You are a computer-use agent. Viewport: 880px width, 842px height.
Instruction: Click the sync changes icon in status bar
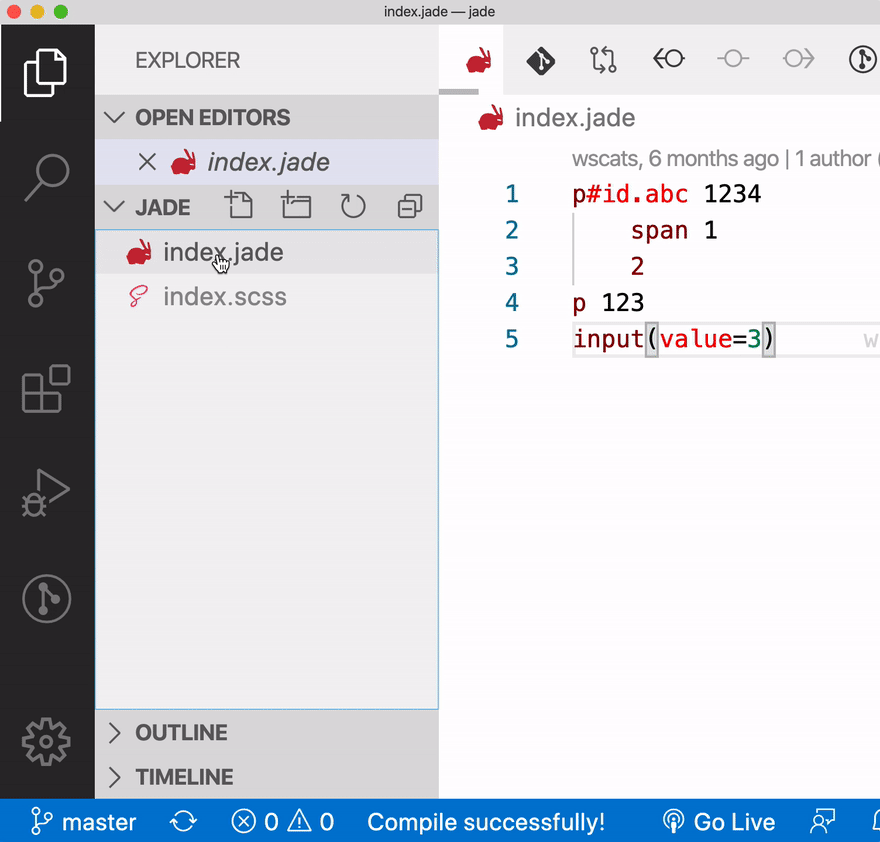tap(183, 821)
